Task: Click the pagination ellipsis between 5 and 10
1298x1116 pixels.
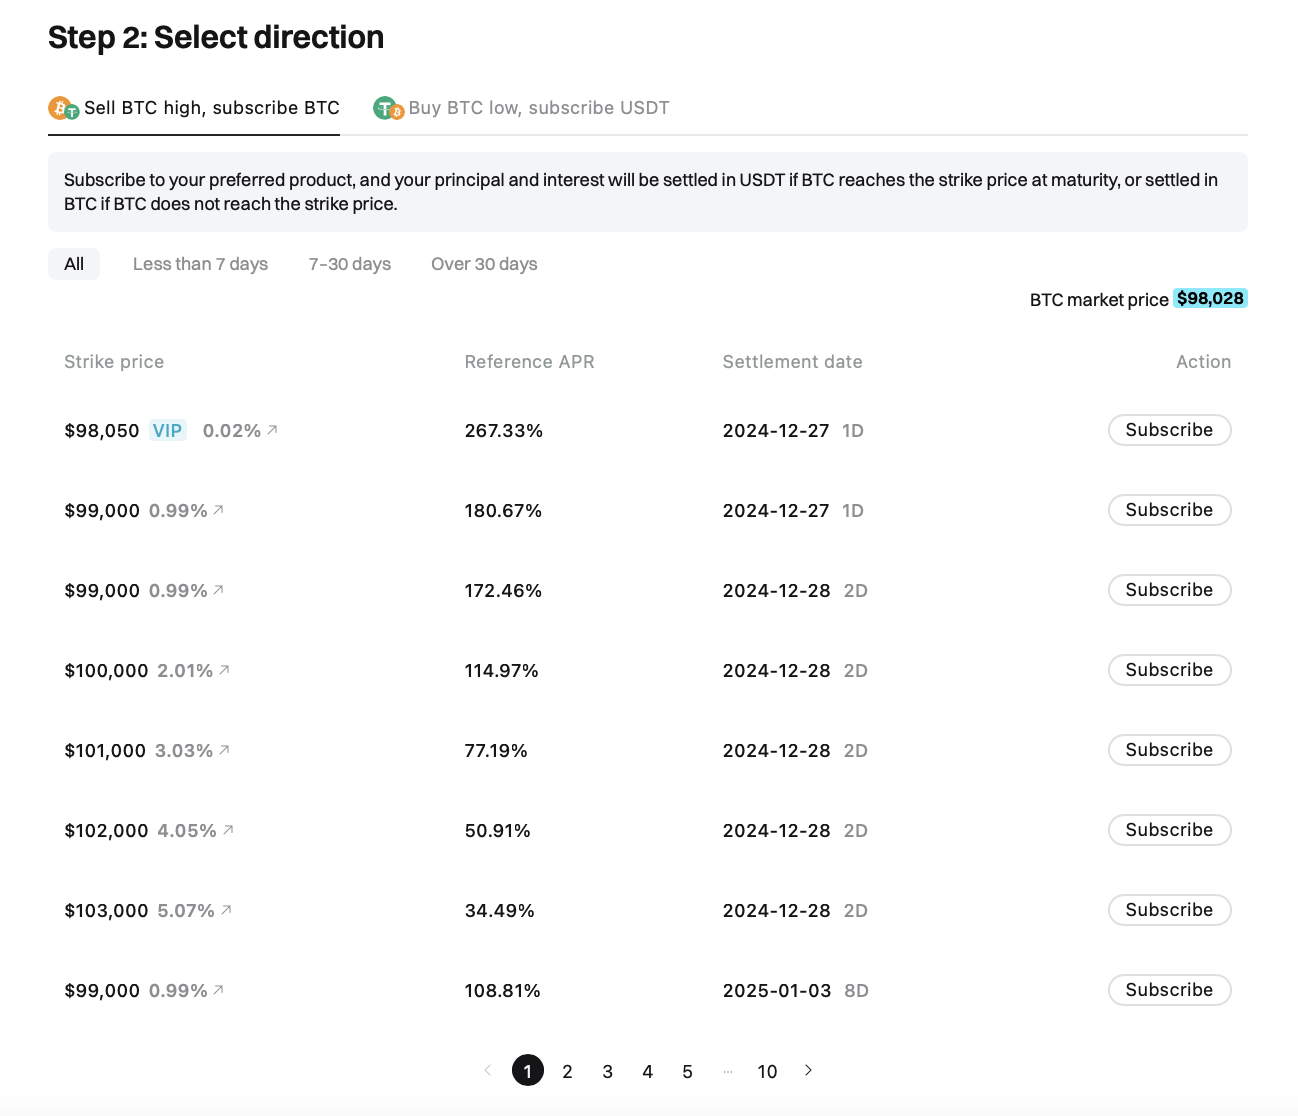Action: tap(728, 1071)
